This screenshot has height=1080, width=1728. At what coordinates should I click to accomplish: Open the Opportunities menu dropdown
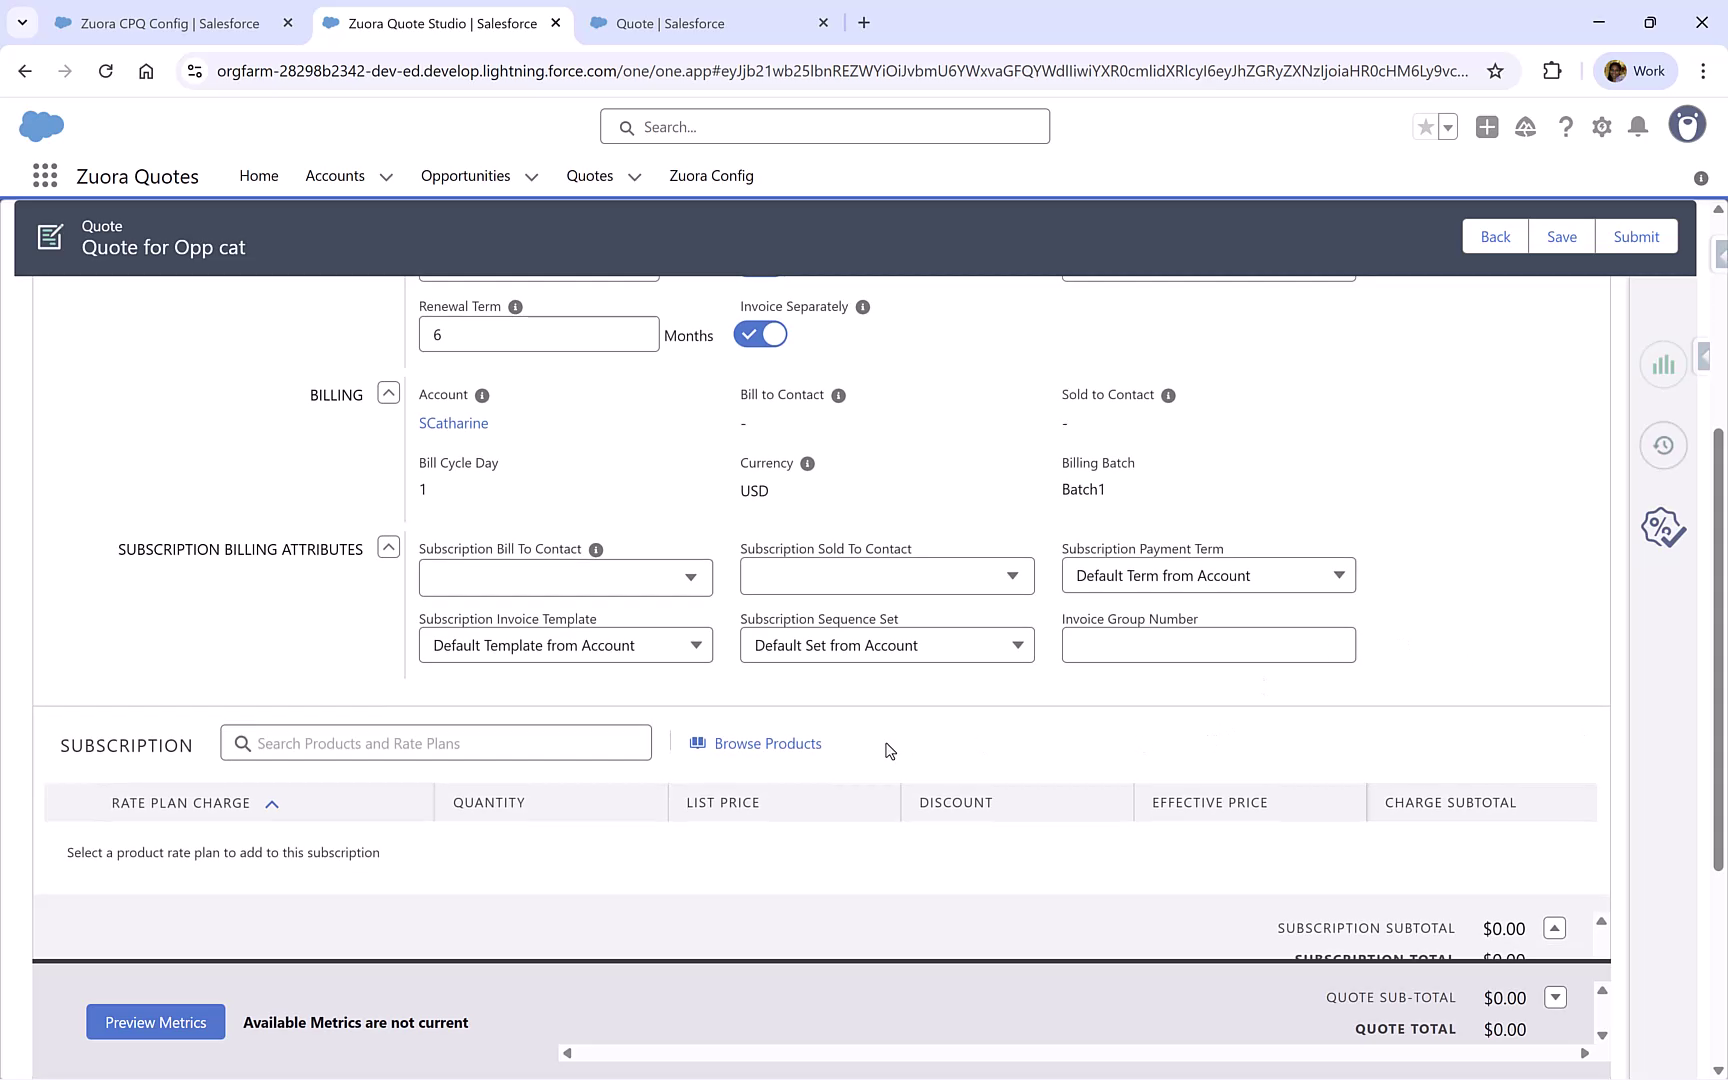[530, 176]
